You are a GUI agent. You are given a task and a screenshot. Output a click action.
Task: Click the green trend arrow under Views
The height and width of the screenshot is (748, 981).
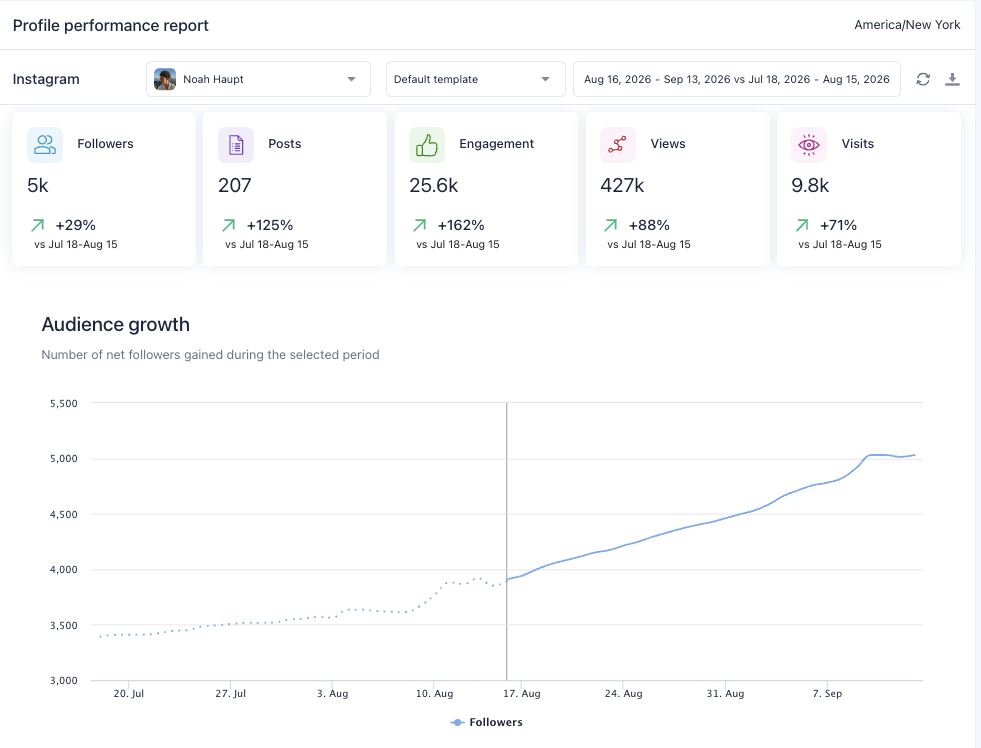[611, 225]
